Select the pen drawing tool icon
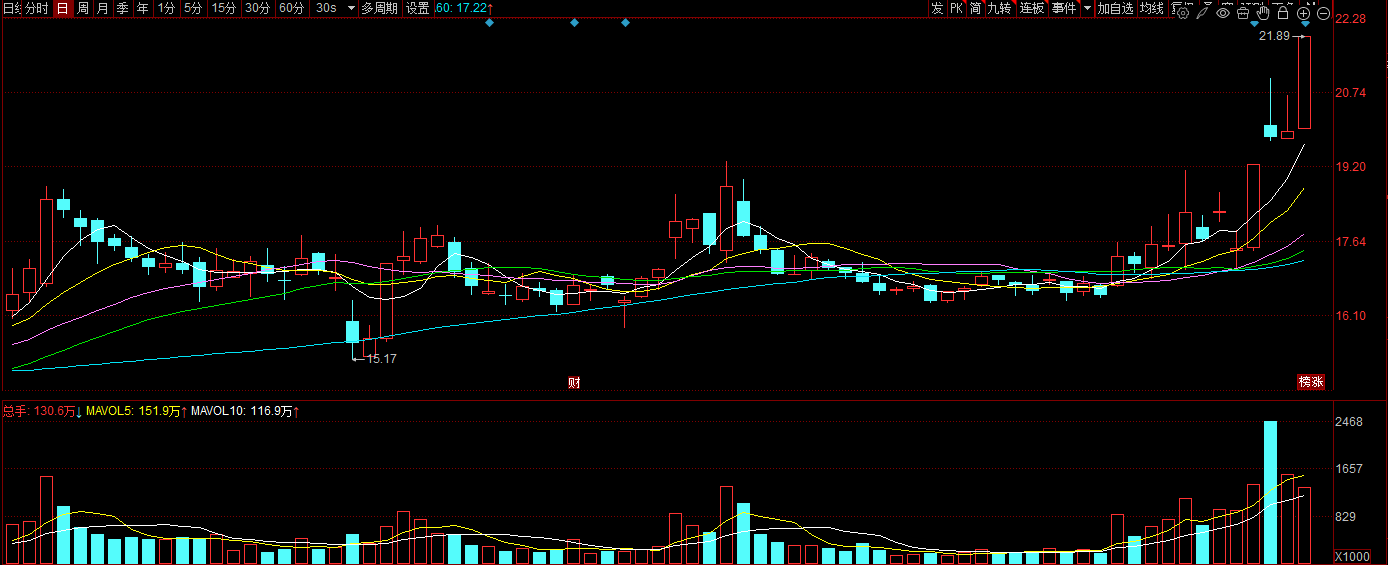This screenshot has height=565, width=1388. (x=1203, y=11)
